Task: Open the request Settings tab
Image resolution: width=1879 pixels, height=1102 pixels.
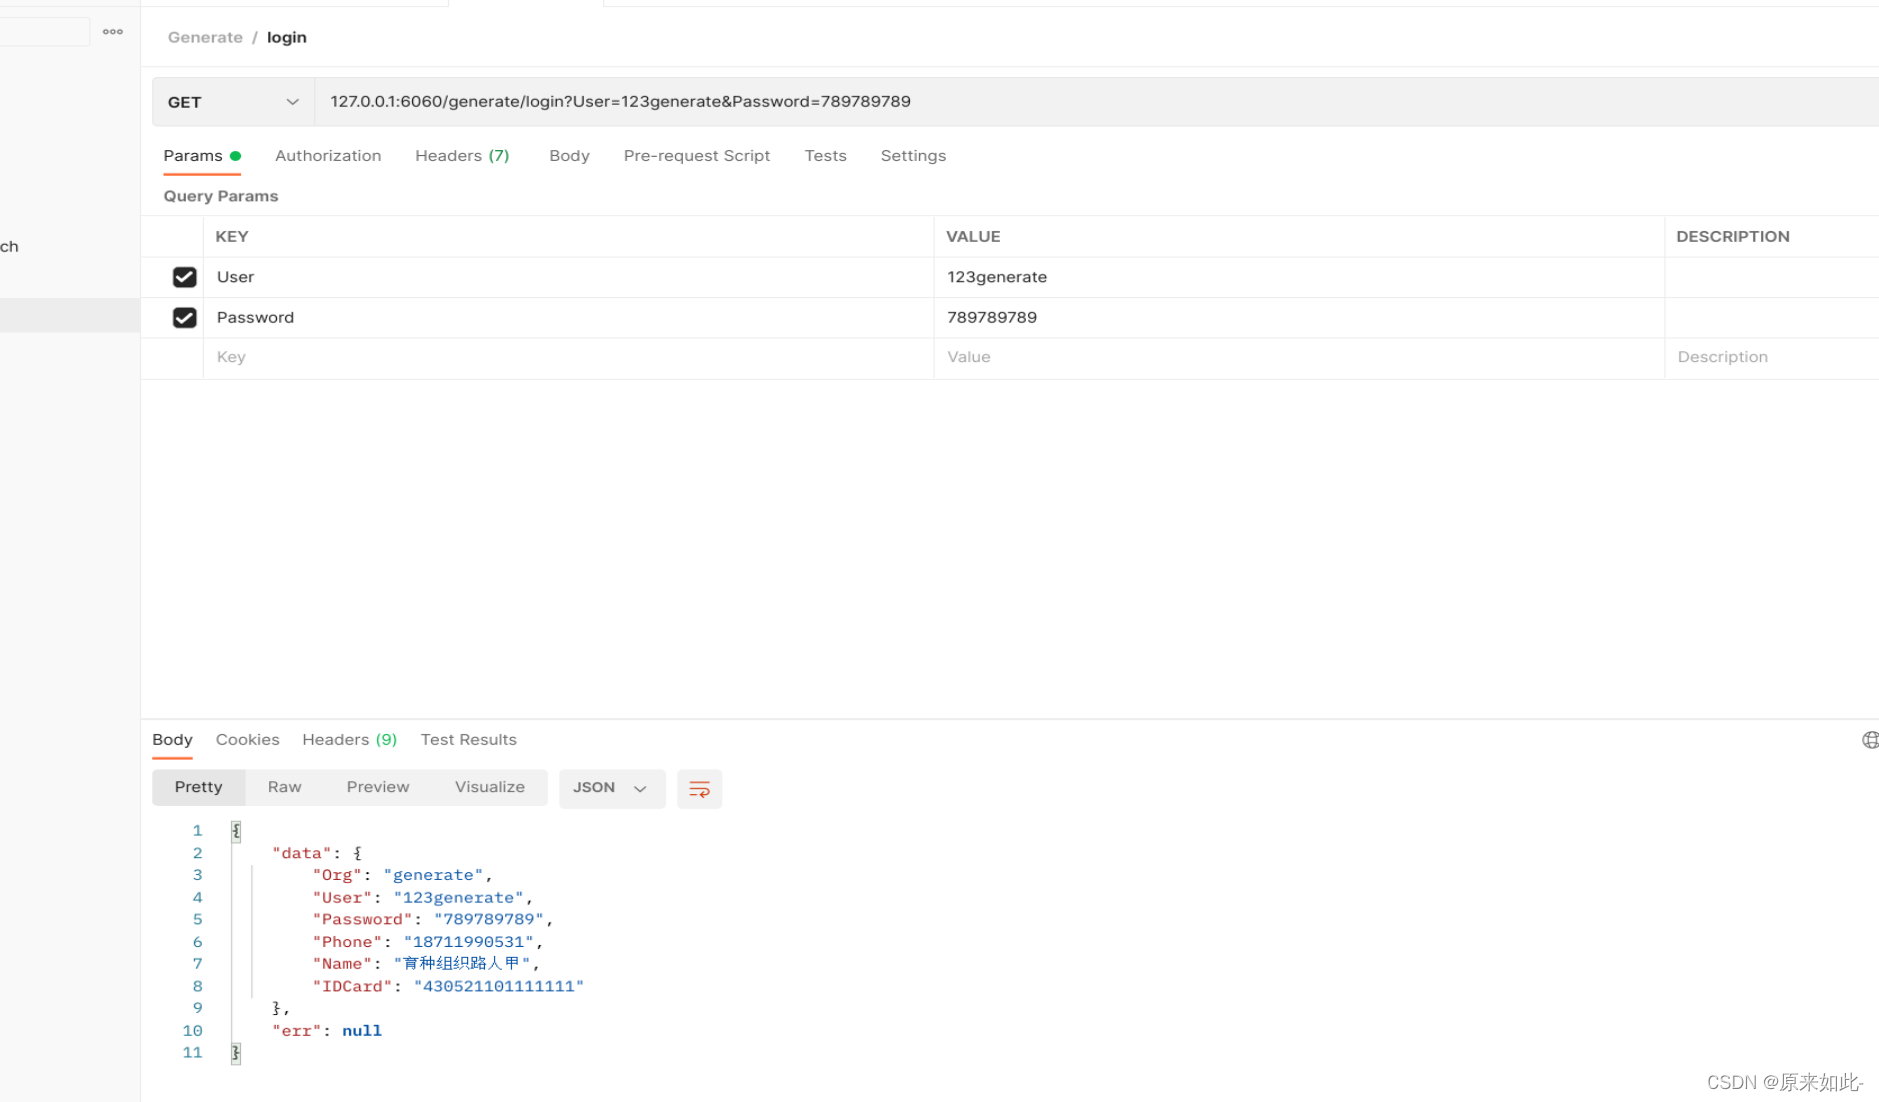Action: [x=913, y=156]
